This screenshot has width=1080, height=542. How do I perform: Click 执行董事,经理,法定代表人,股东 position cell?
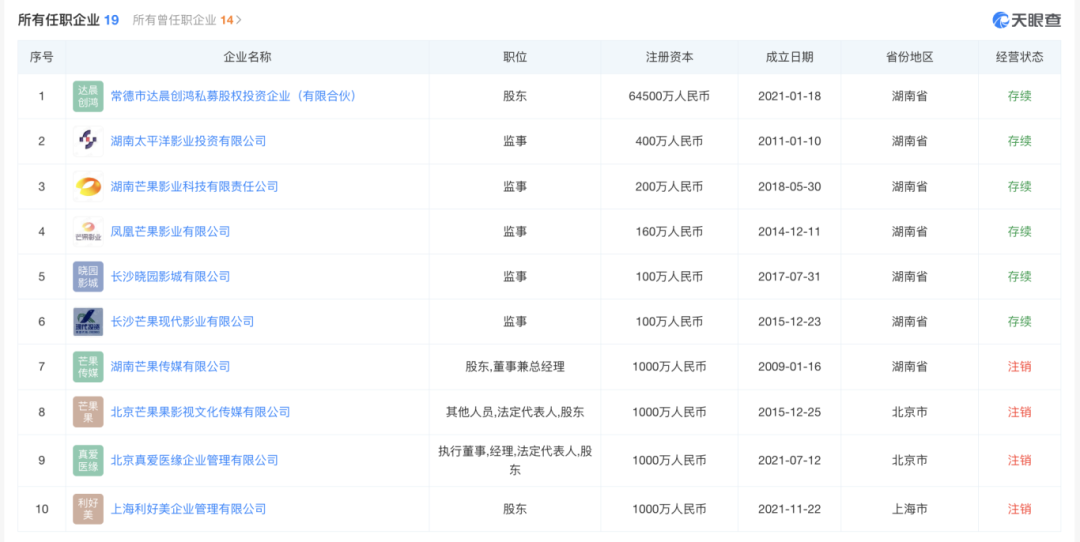515,461
